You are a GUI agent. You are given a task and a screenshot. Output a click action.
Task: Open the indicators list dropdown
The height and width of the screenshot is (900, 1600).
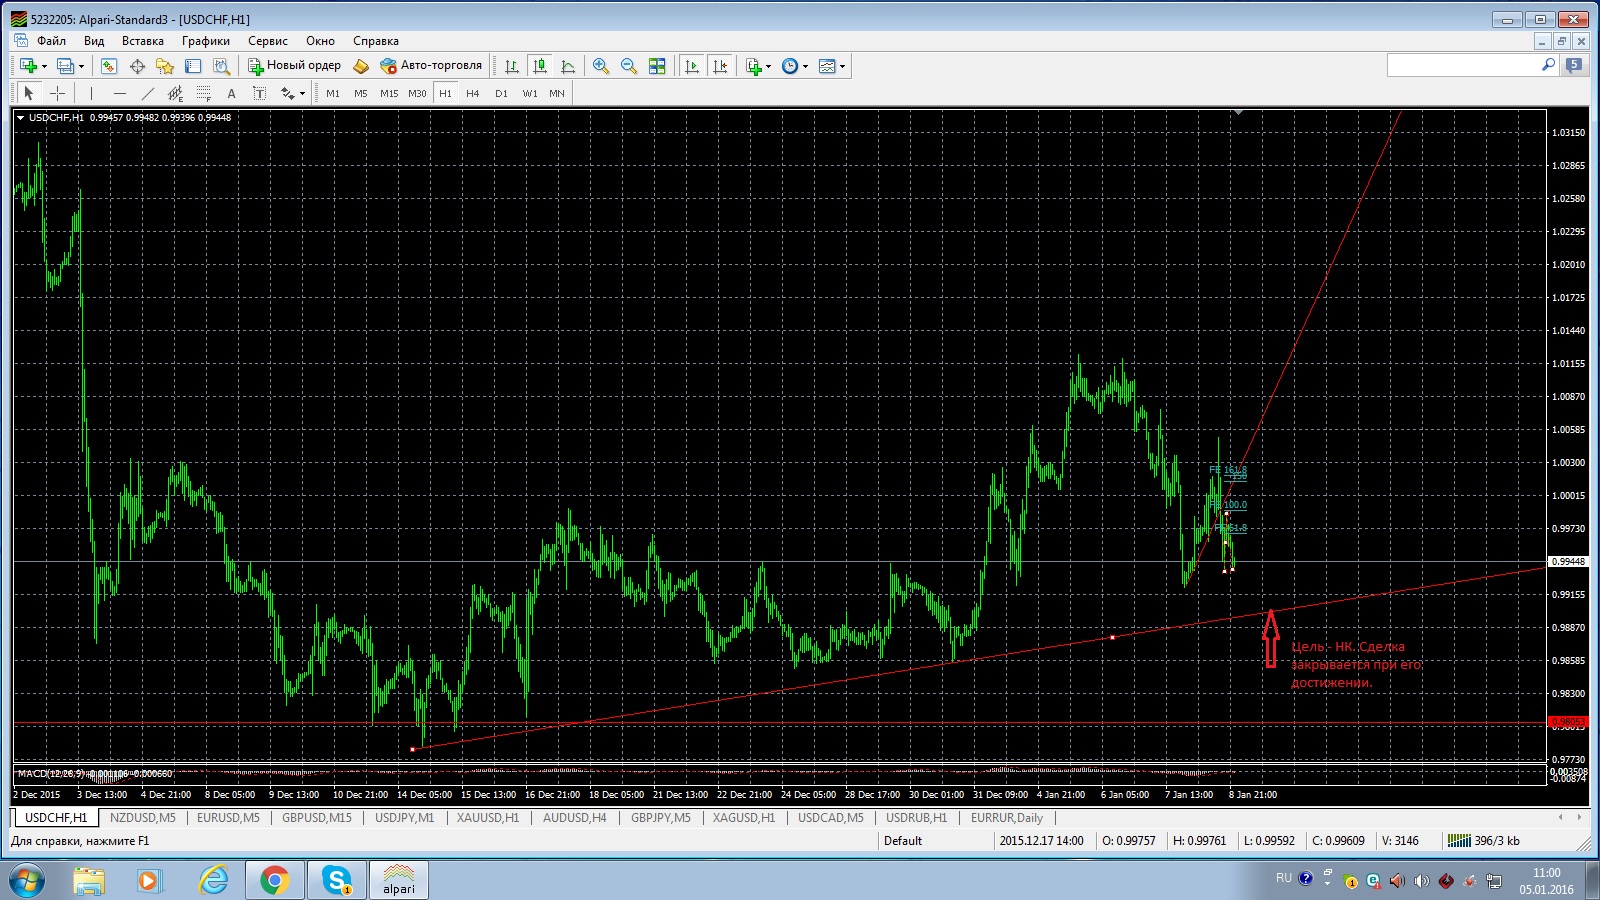point(768,66)
